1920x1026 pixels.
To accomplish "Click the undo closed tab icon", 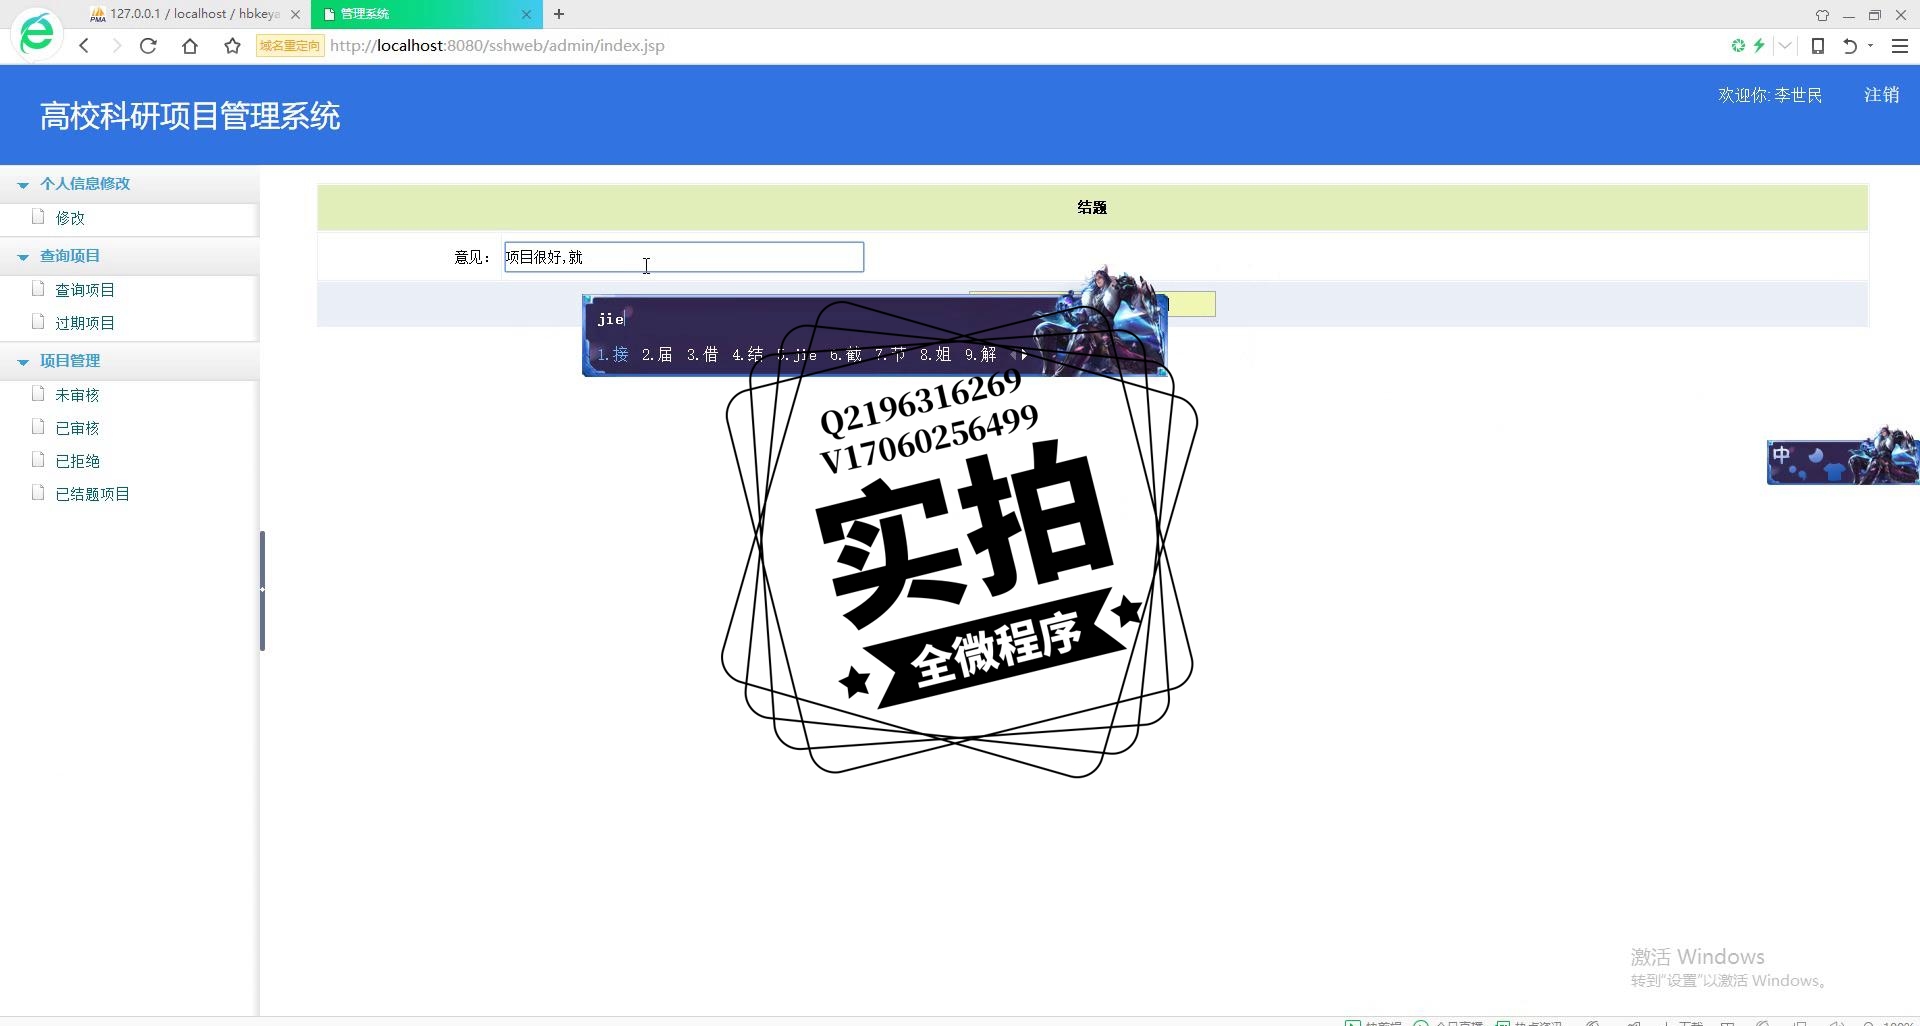I will click(1850, 46).
